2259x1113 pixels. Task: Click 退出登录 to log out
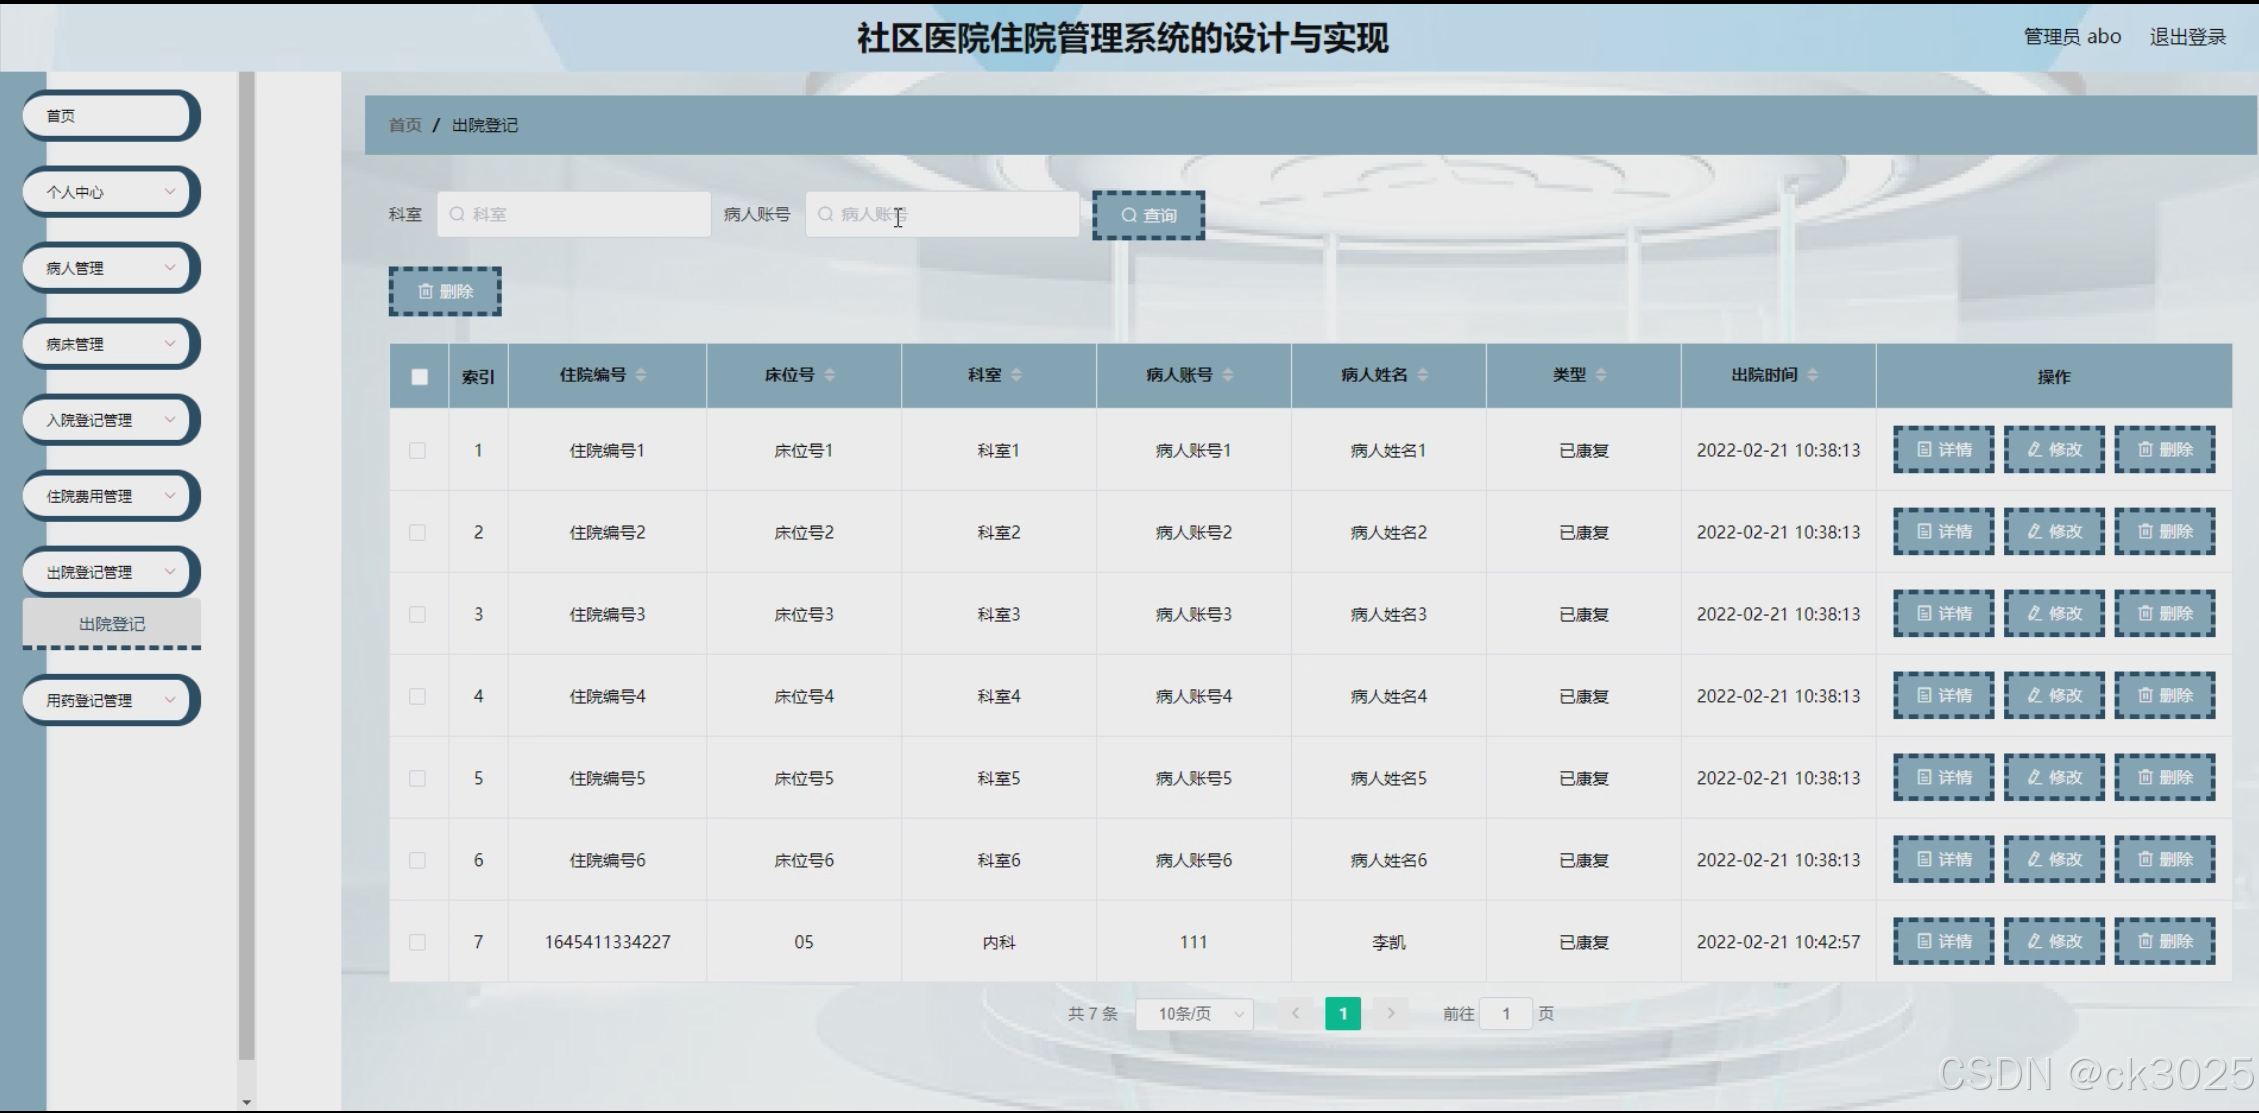pos(2187,37)
